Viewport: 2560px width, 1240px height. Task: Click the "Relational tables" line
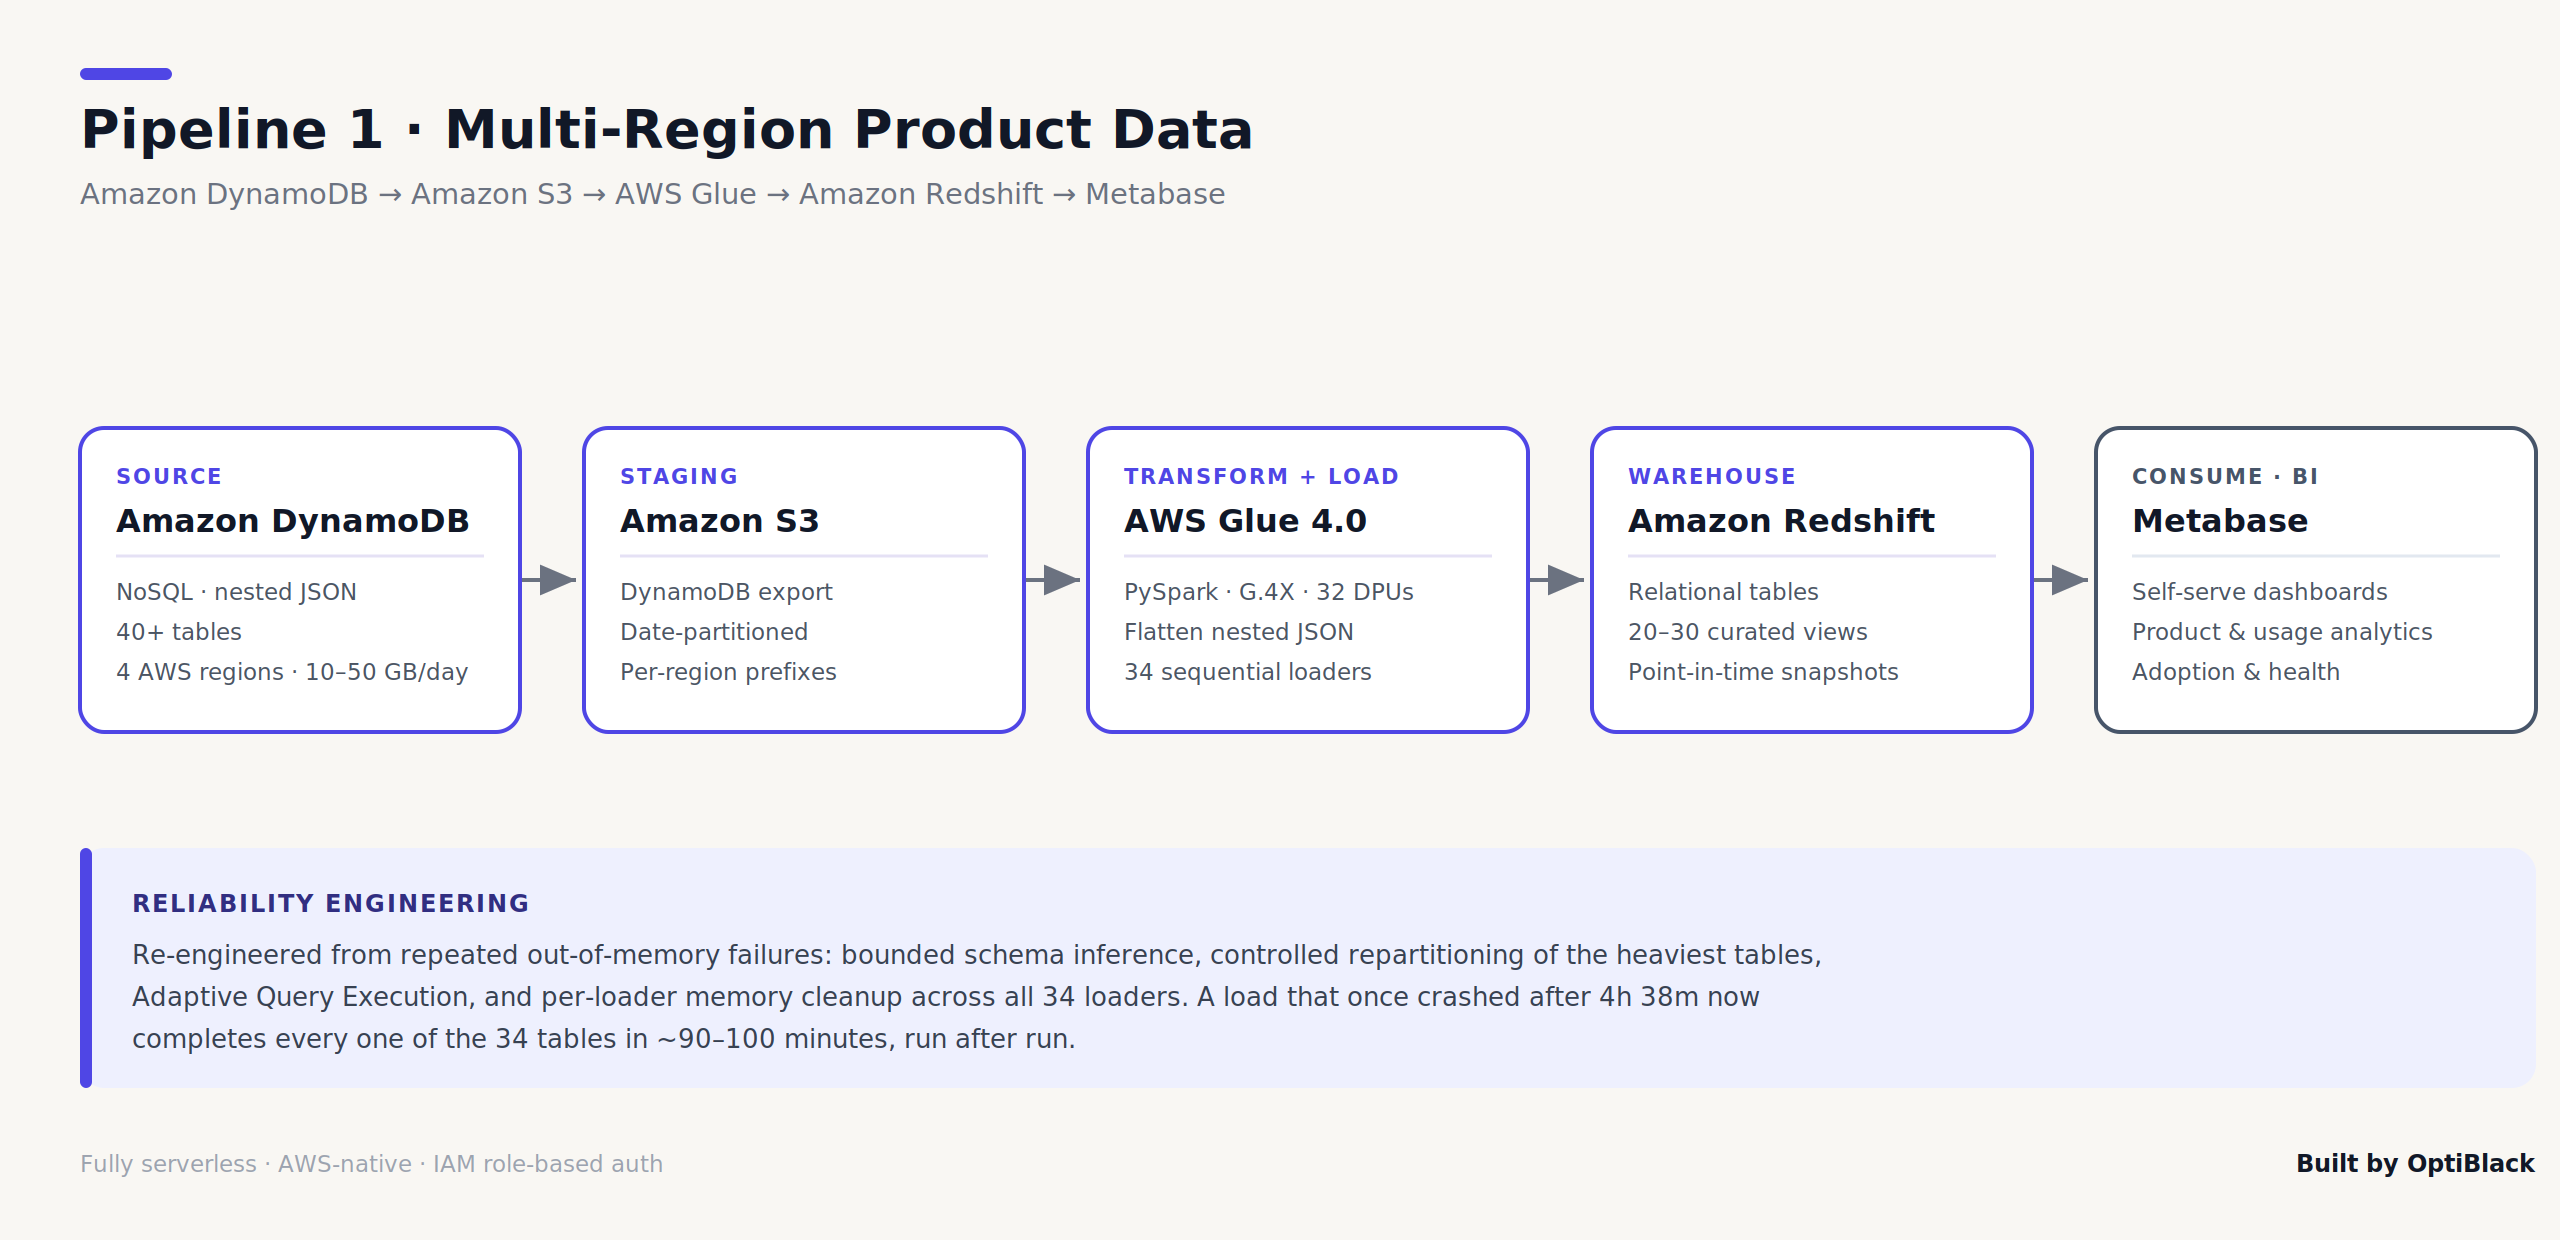(1723, 592)
